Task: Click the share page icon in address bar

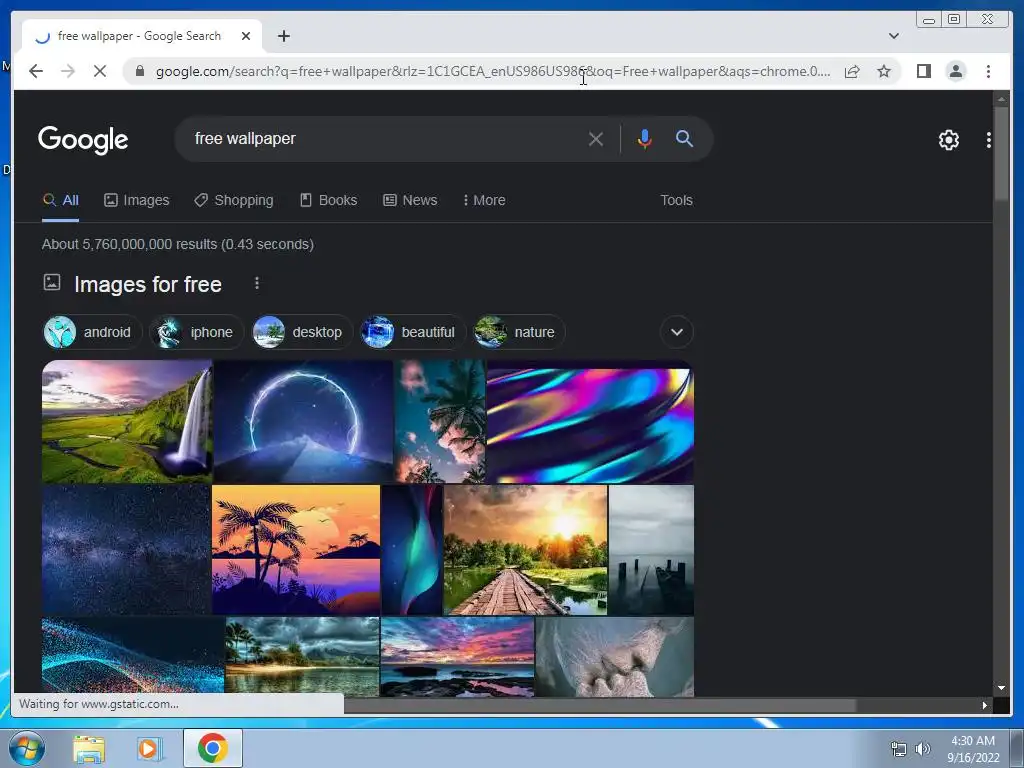Action: coord(852,71)
